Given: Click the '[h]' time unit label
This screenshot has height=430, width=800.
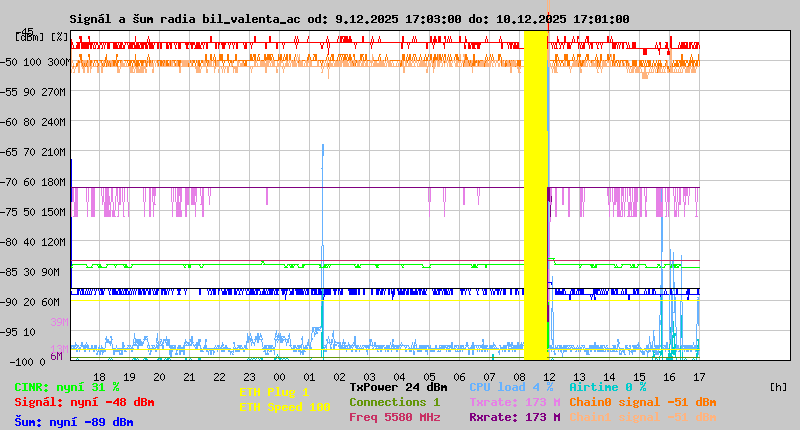Looking at the screenshot, I should tap(779, 387).
